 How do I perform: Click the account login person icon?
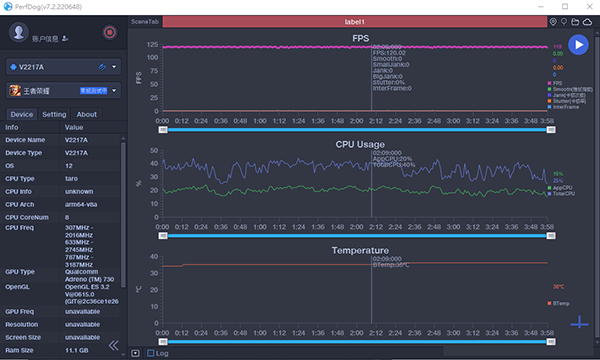click(65, 38)
